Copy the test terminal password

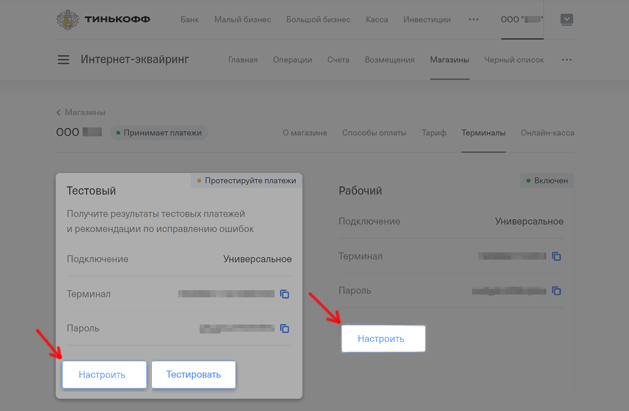click(284, 328)
